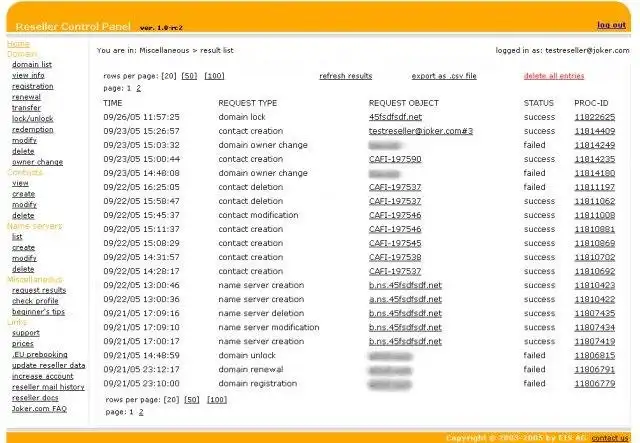Open CAFI-197546 in the contact modification row
The height and width of the screenshot is (443, 640).
click(x=395, y=215)
